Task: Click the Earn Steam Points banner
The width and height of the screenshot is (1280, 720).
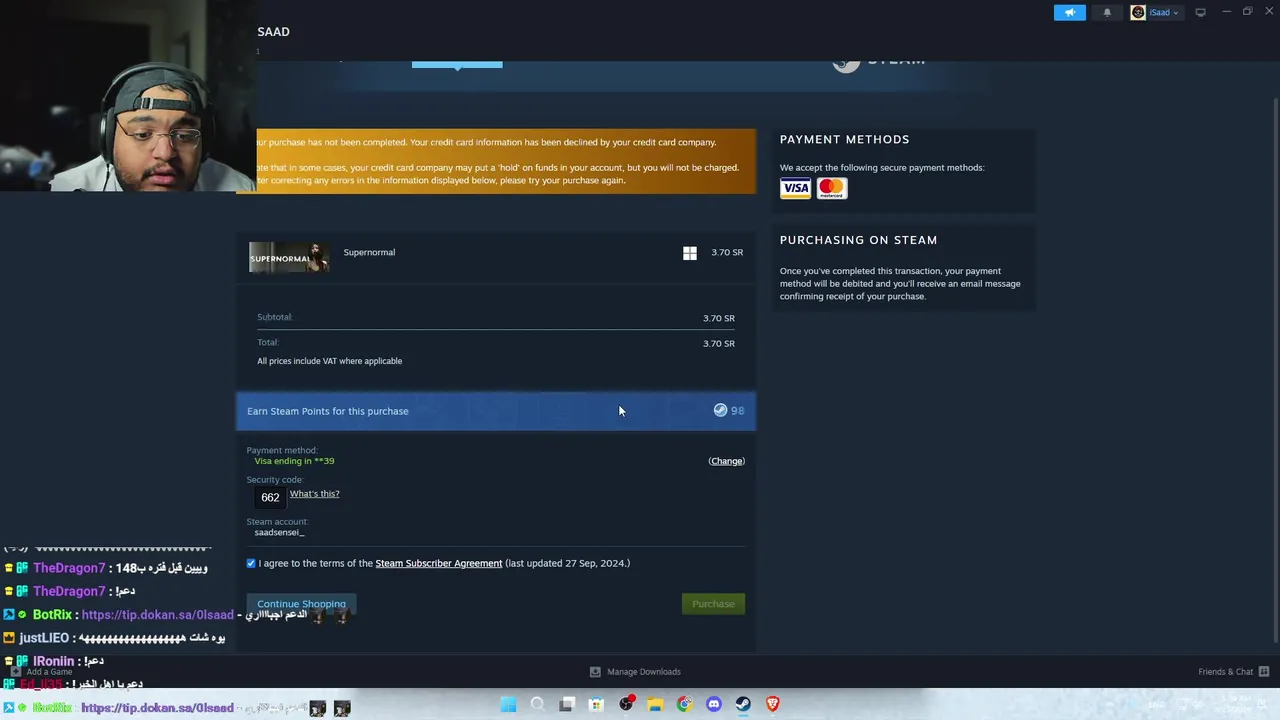Action: (496, 411)
